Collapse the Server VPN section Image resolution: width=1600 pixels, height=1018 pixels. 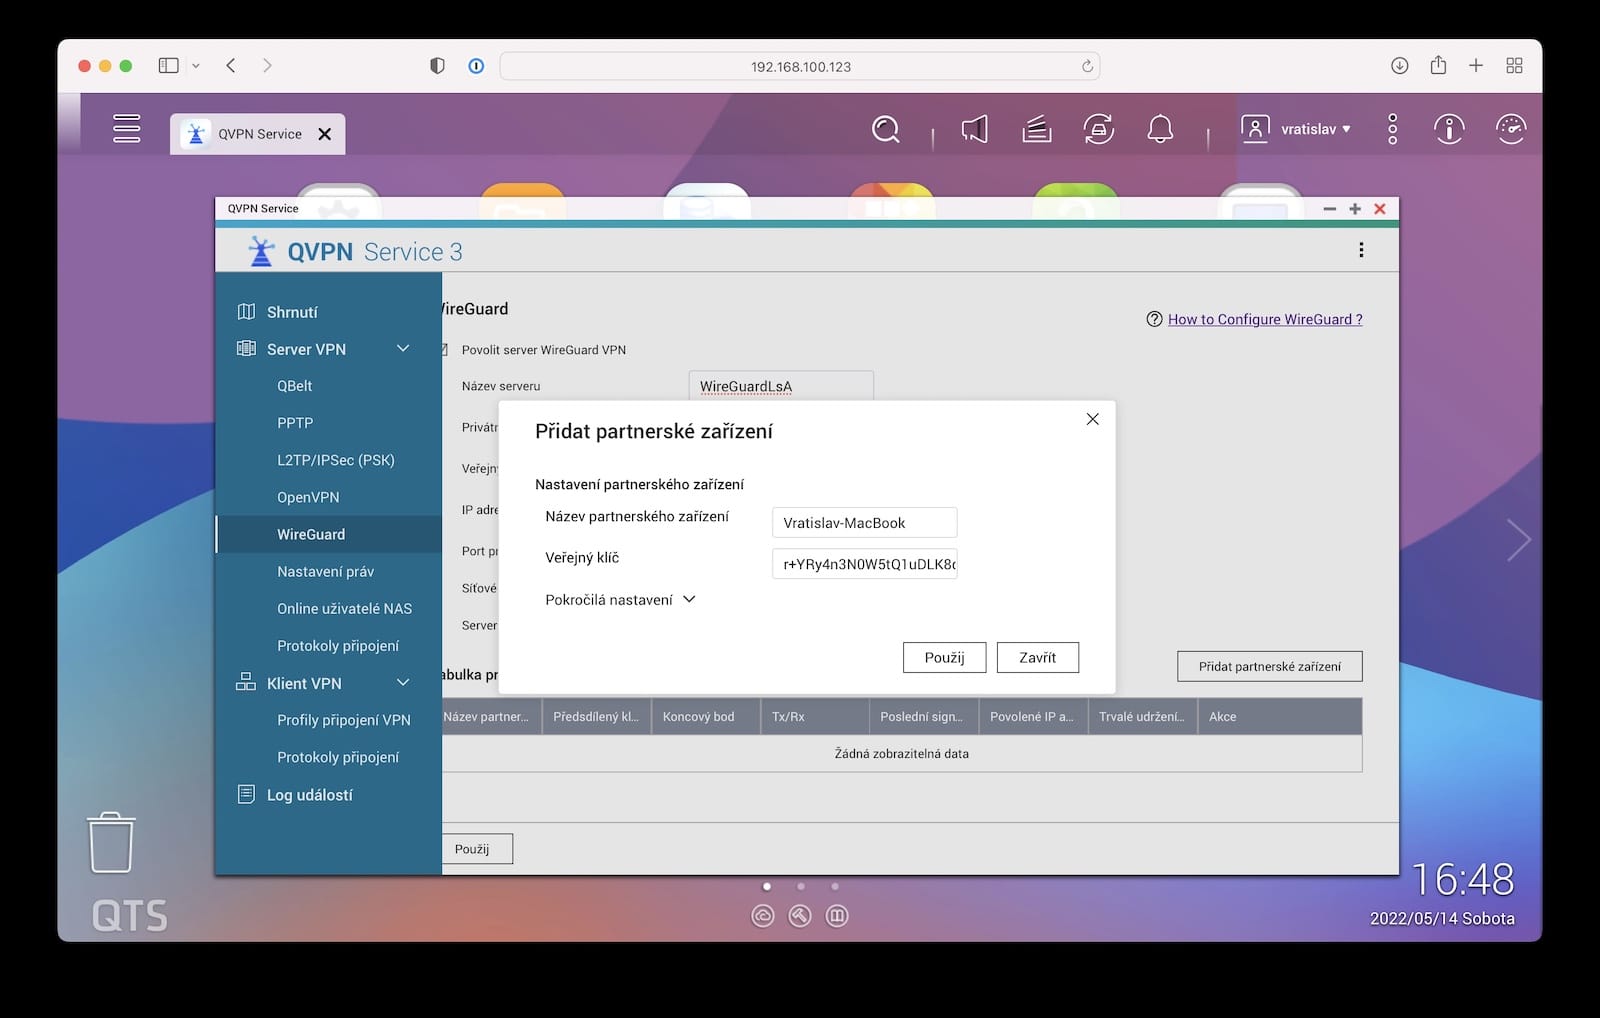403,349
